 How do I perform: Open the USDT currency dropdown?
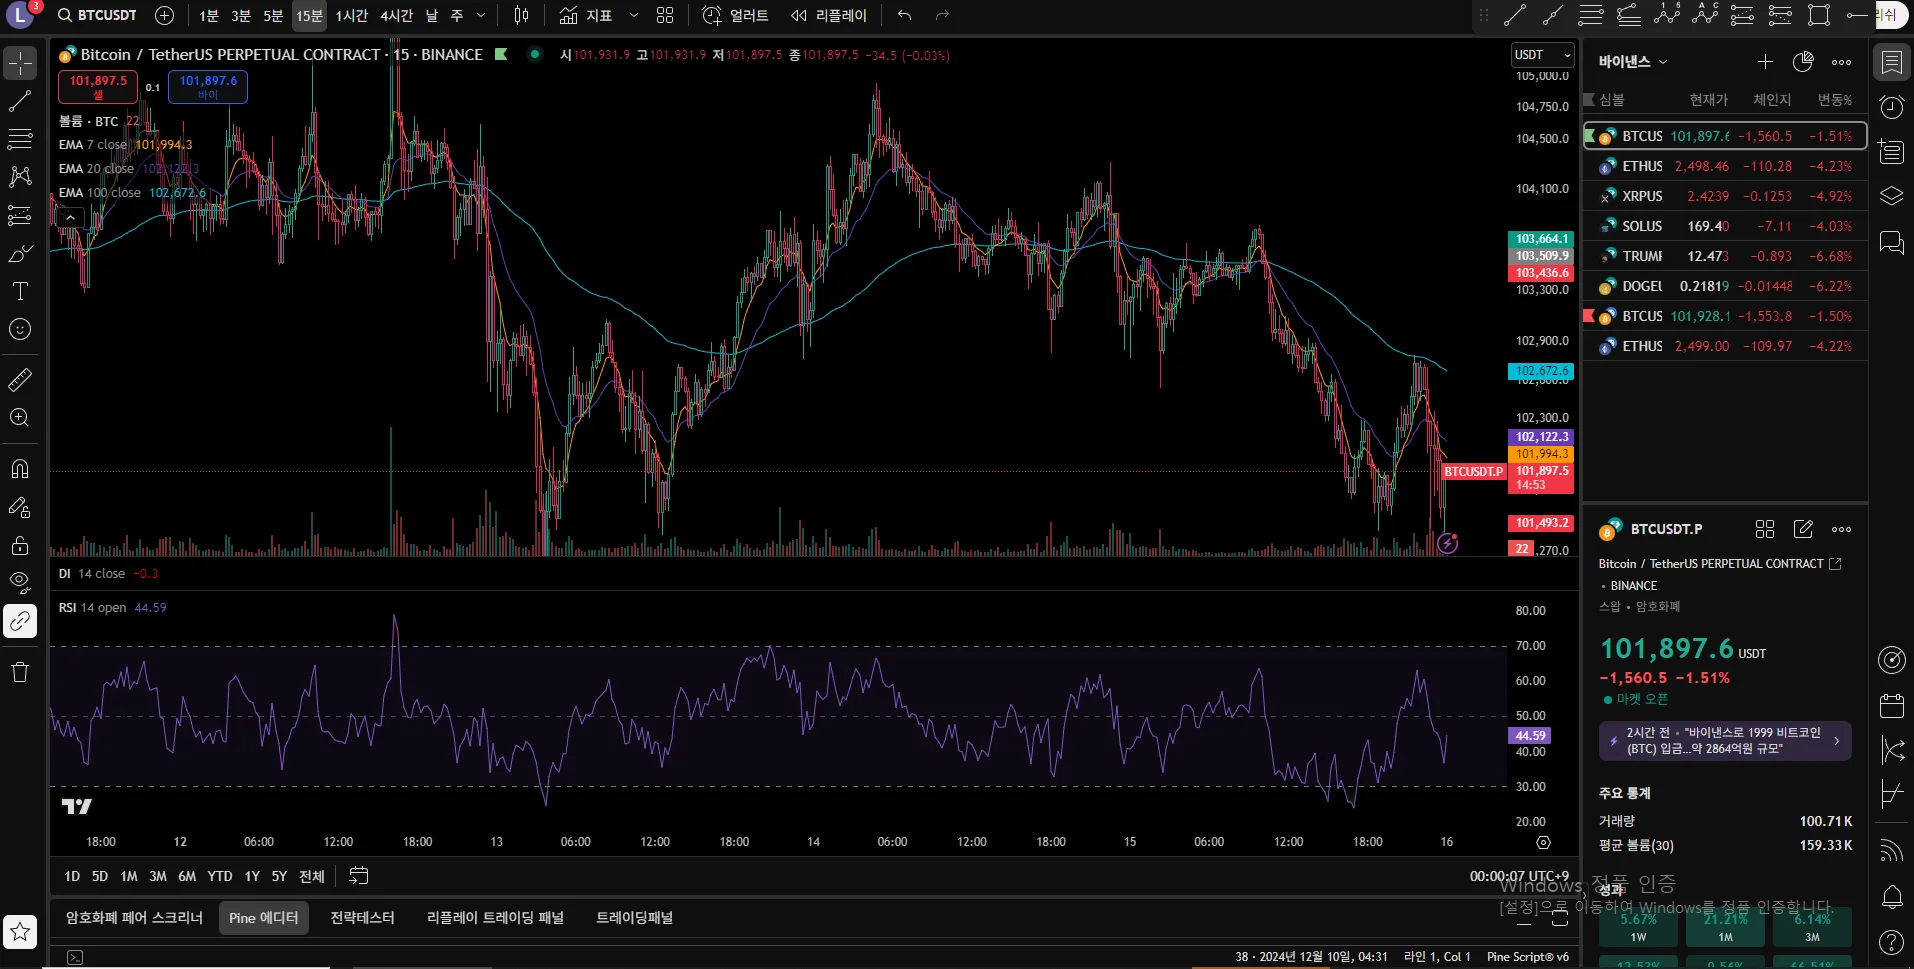tap(1542, 55)
